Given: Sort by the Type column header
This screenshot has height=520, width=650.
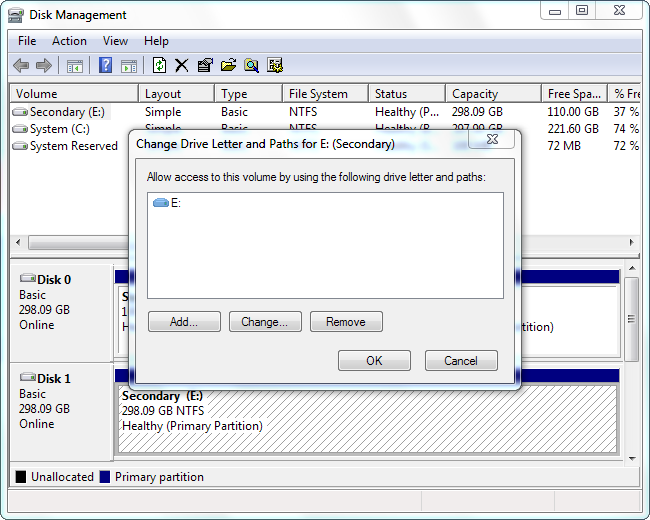Looking at the screenshot, I should [x=249, y=94].
